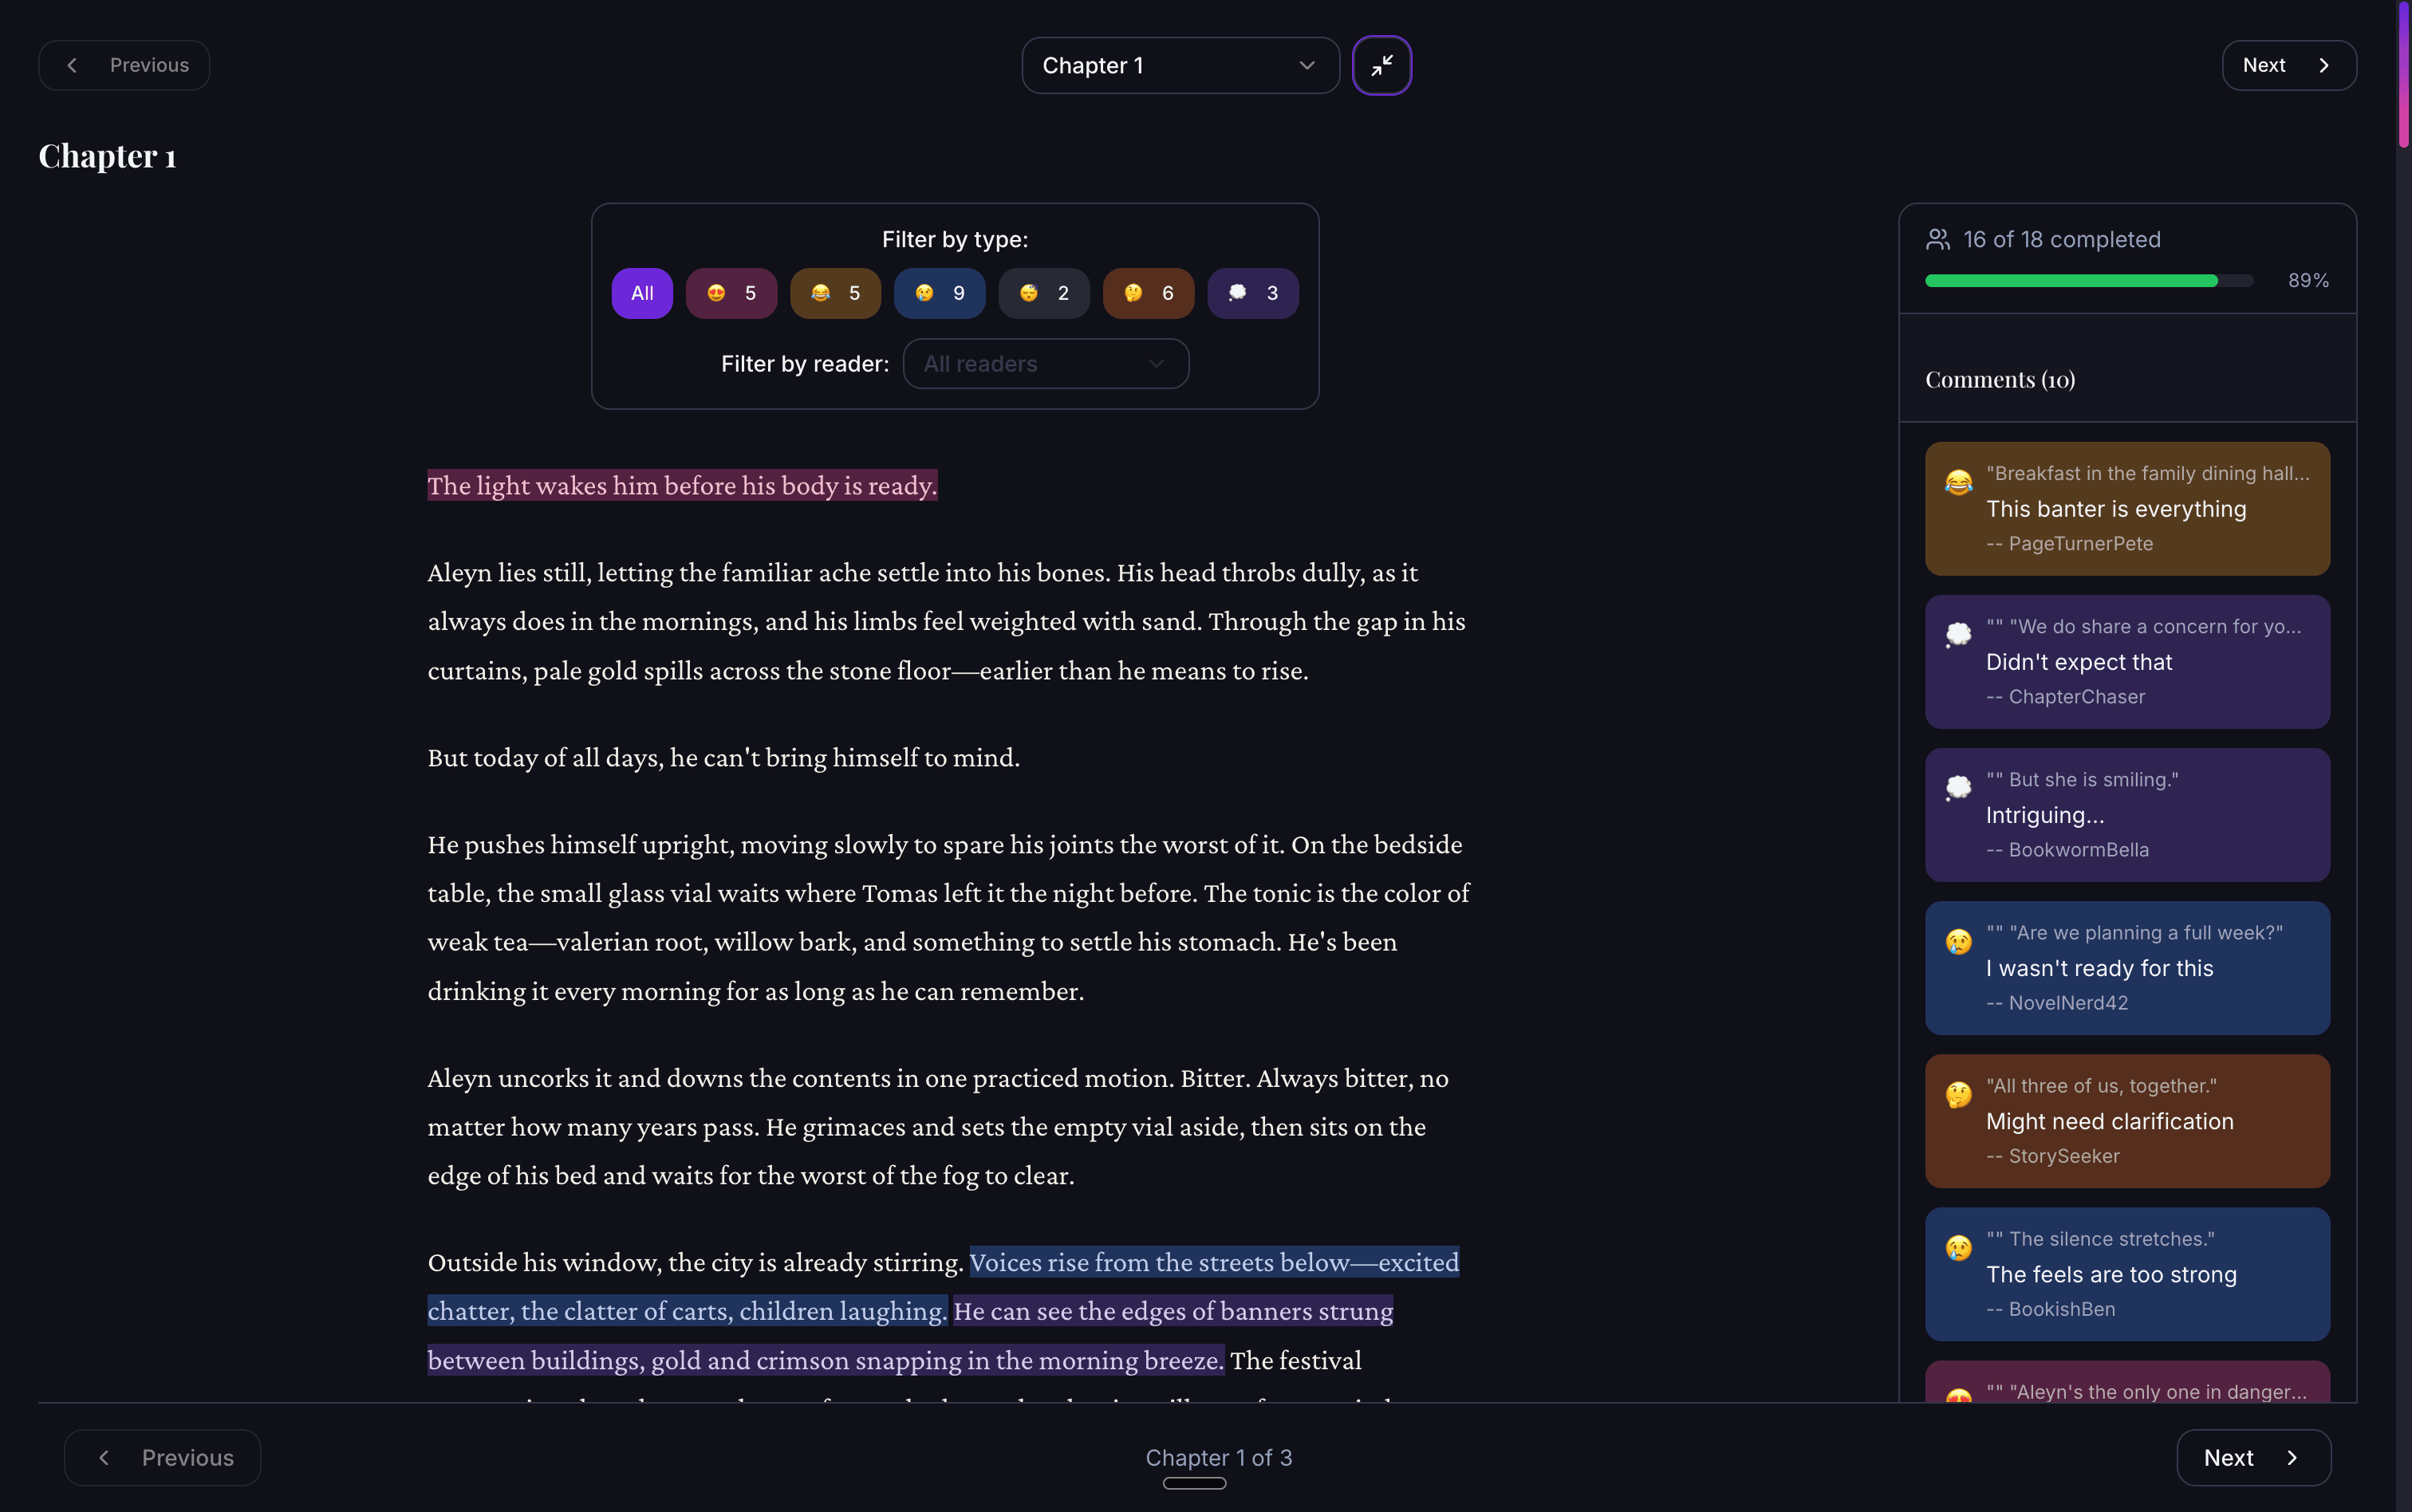The image size is (2412, 1512).
Task: Open the Chapter 1 selector dropdown
Action: [1179, 65]
